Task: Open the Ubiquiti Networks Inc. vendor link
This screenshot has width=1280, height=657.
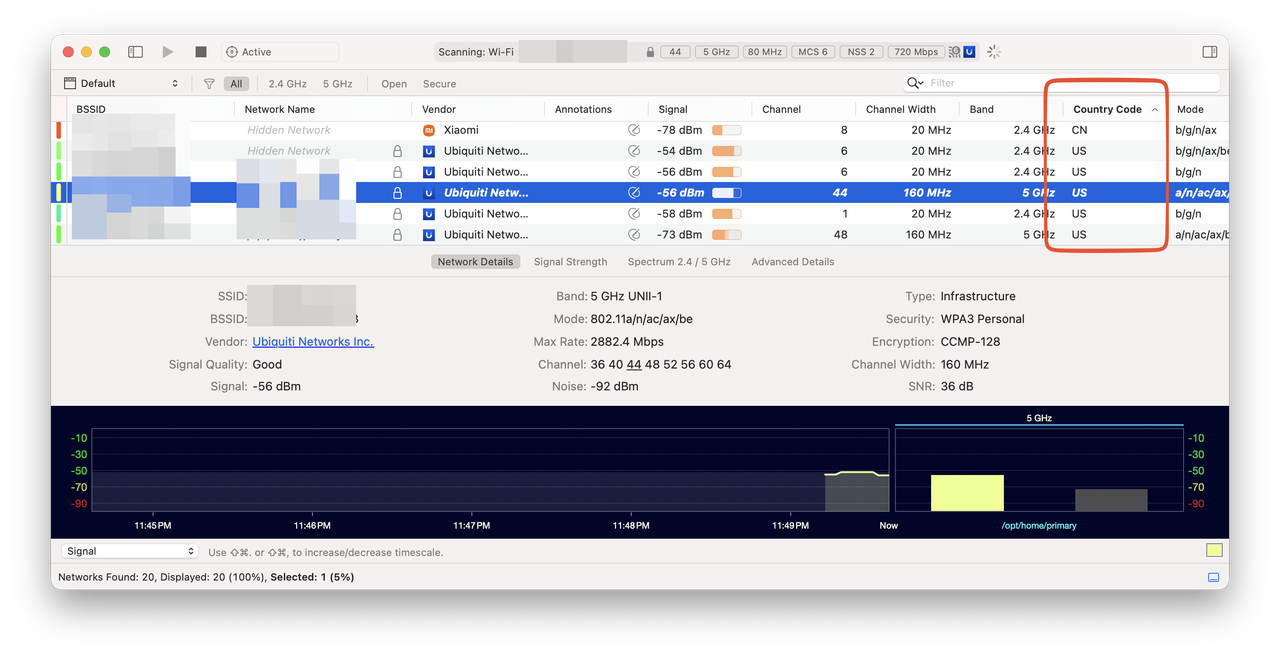Action: click(x=313, y=342)
